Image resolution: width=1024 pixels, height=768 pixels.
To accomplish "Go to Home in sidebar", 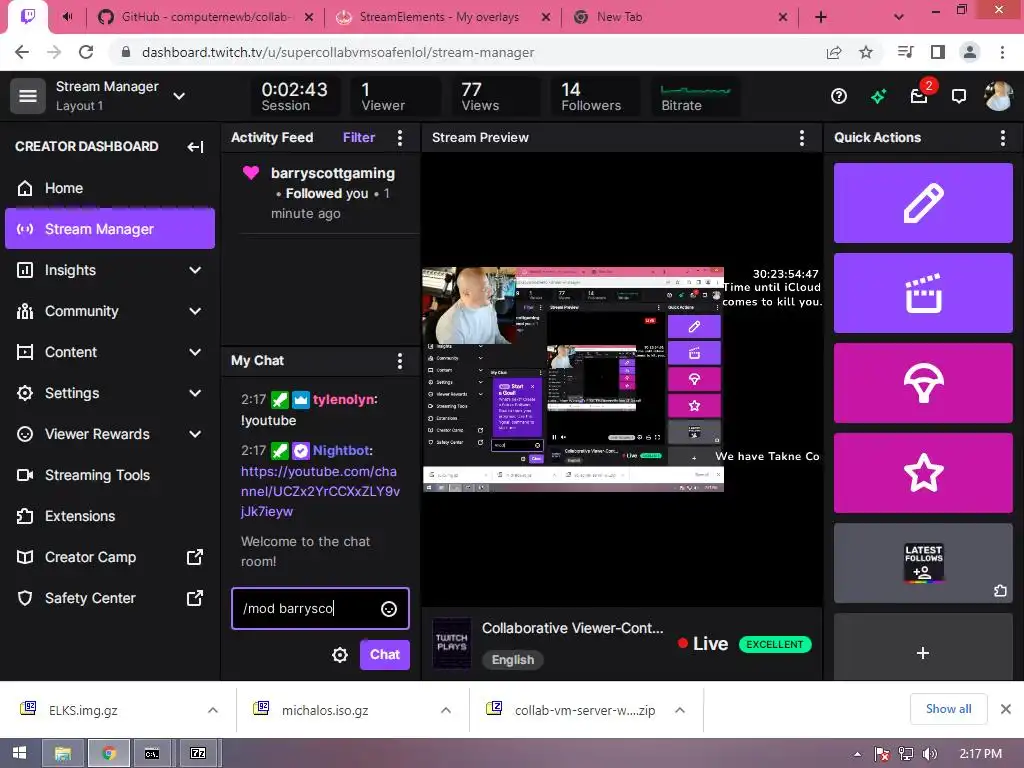I will (109, 188).
